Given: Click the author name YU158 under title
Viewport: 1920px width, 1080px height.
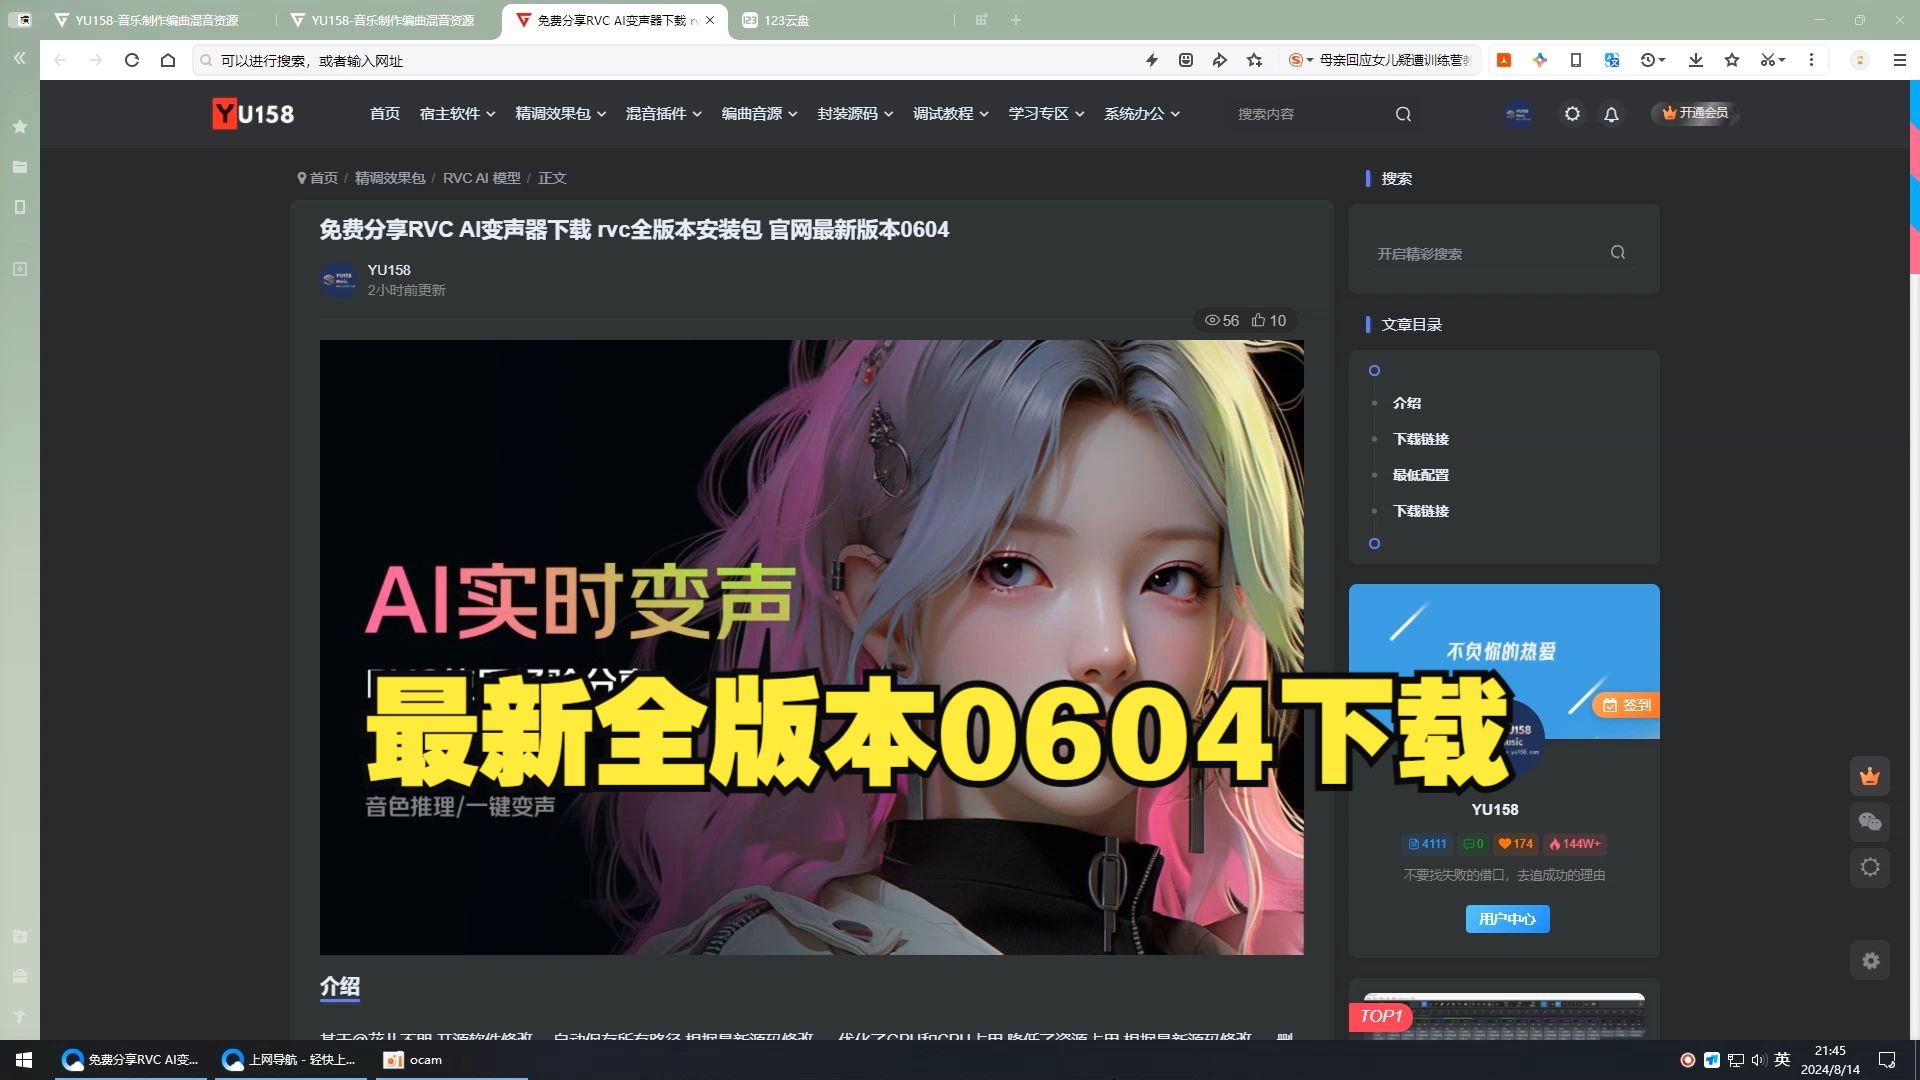Looking at the screenshot, I should pos(389,270).
